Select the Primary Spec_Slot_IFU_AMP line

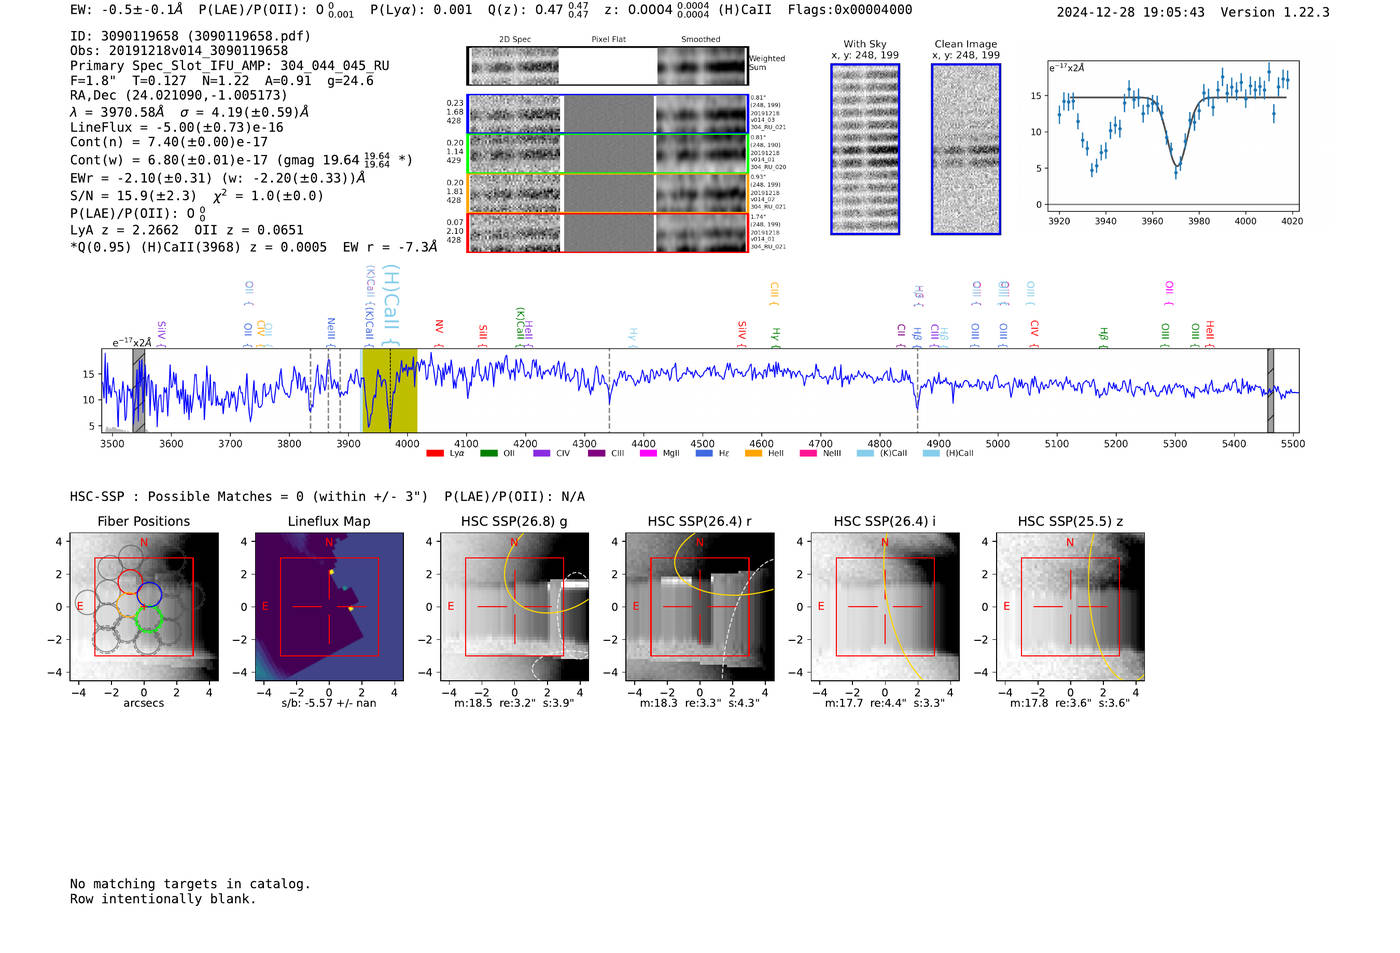tap(230, 66)
